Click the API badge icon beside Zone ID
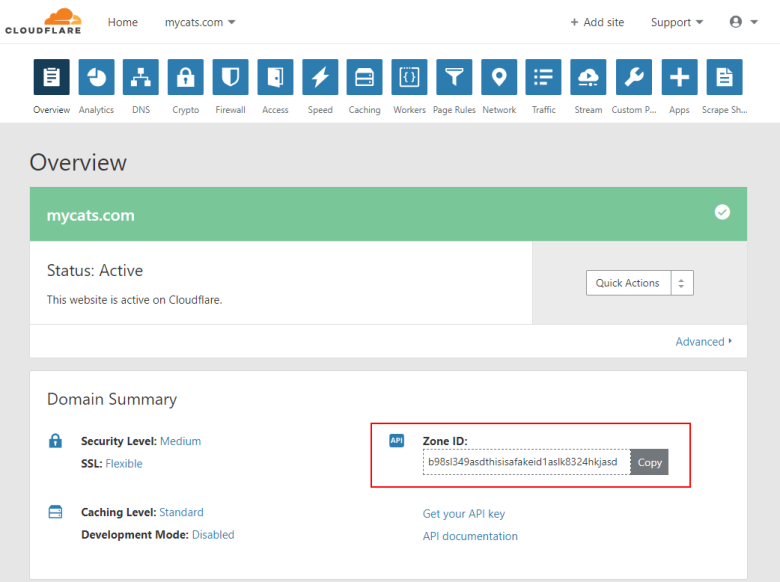780x582 pixels. (396, 440)
